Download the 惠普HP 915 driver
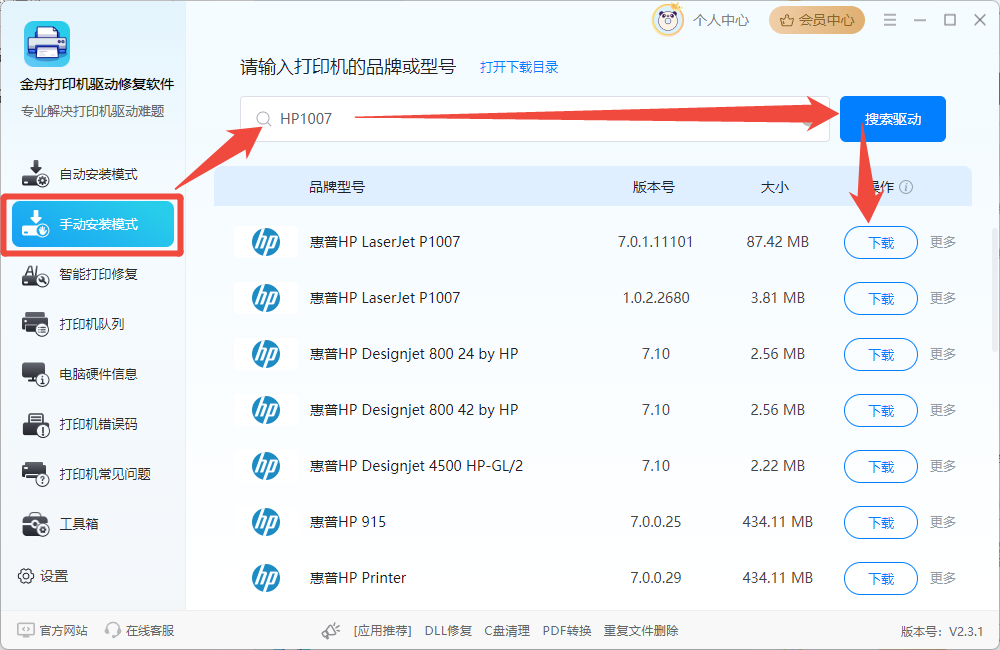Screen dimensions: 1000x650 pyautogui.click(x=881, y=523)
